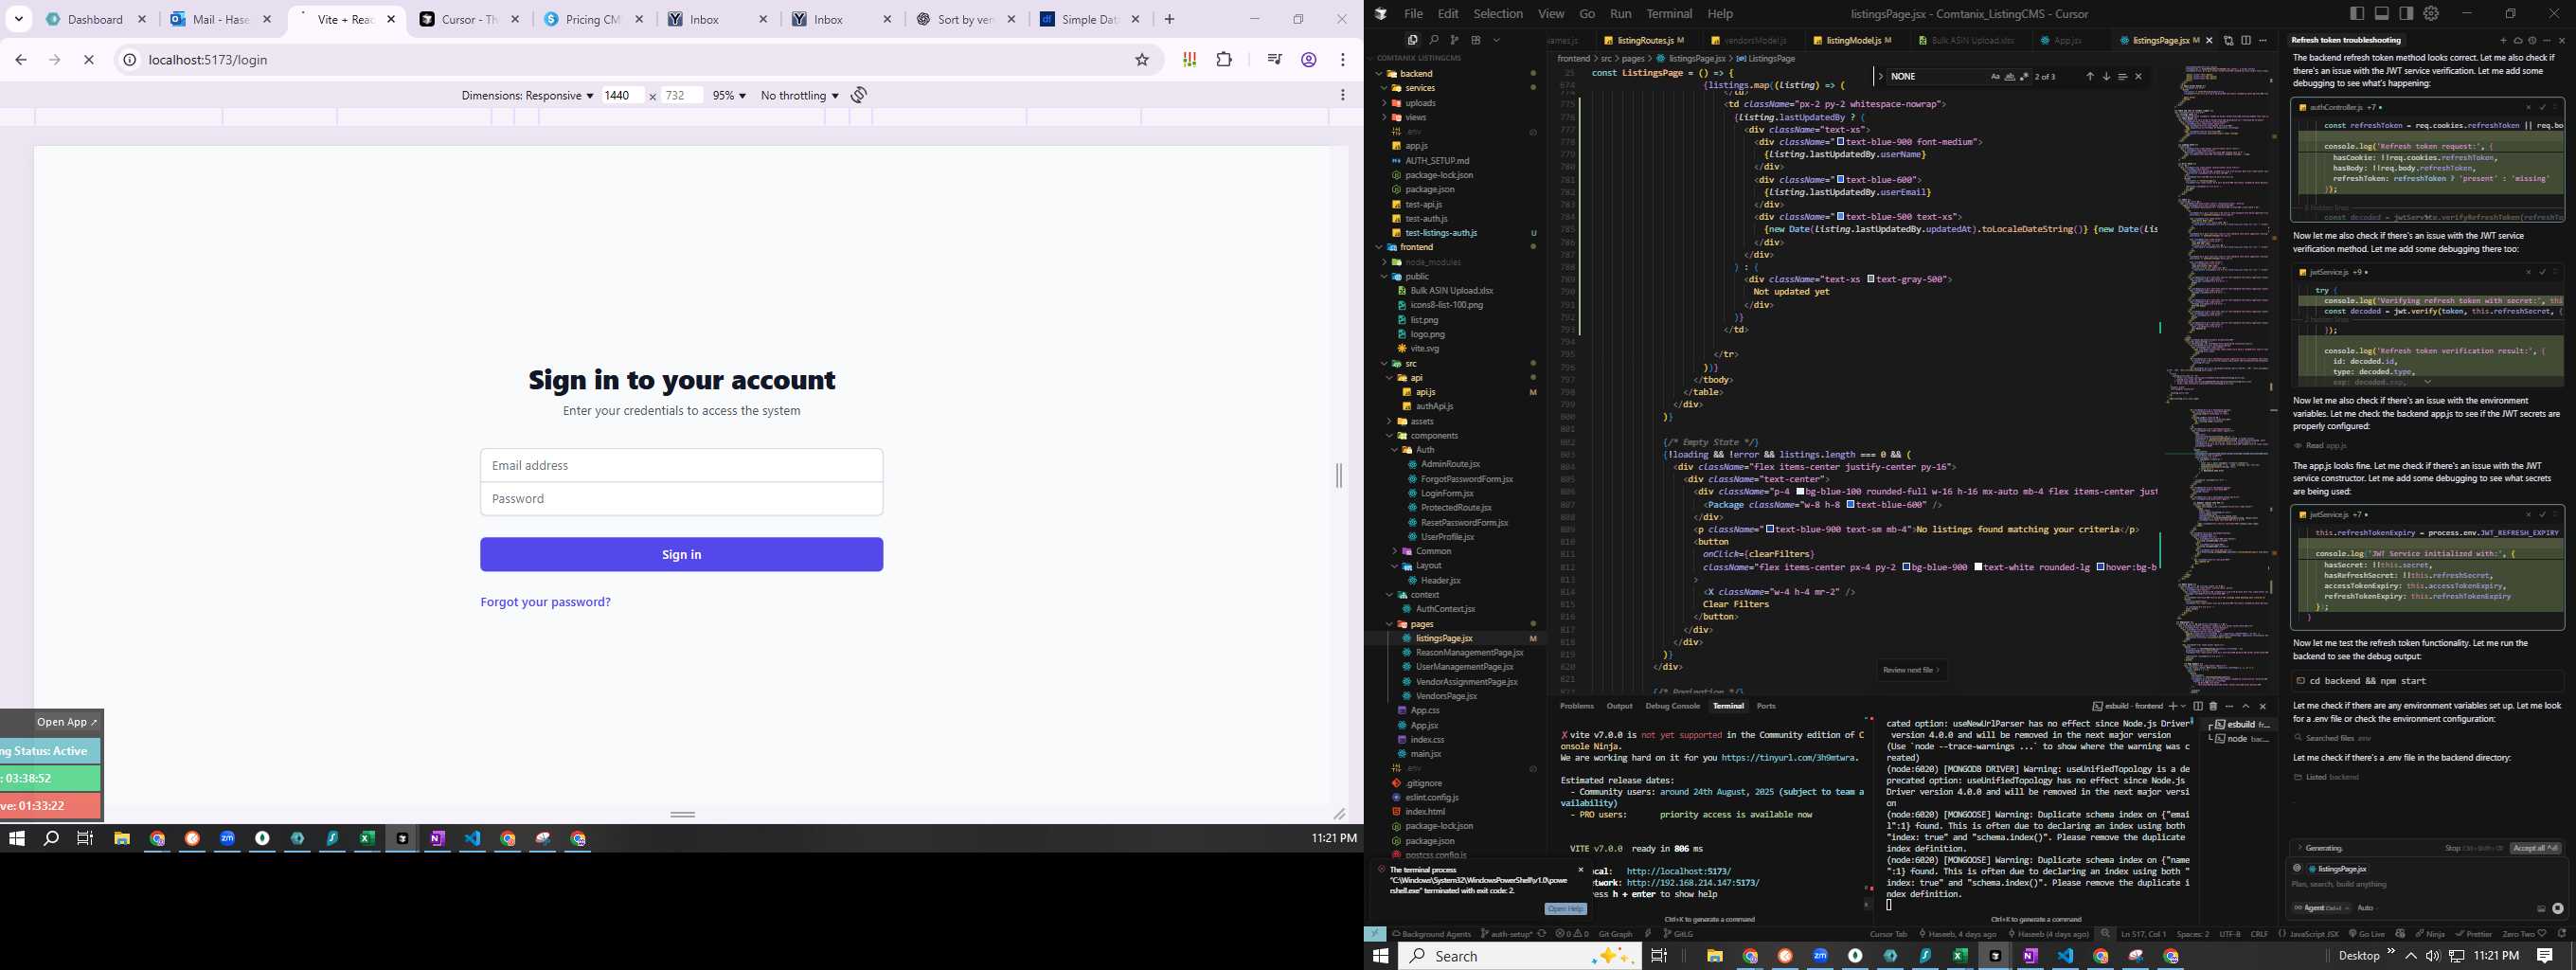Rotate device orientation in Chrome device toolbar

pyautogui.click(x=859, y=95)
